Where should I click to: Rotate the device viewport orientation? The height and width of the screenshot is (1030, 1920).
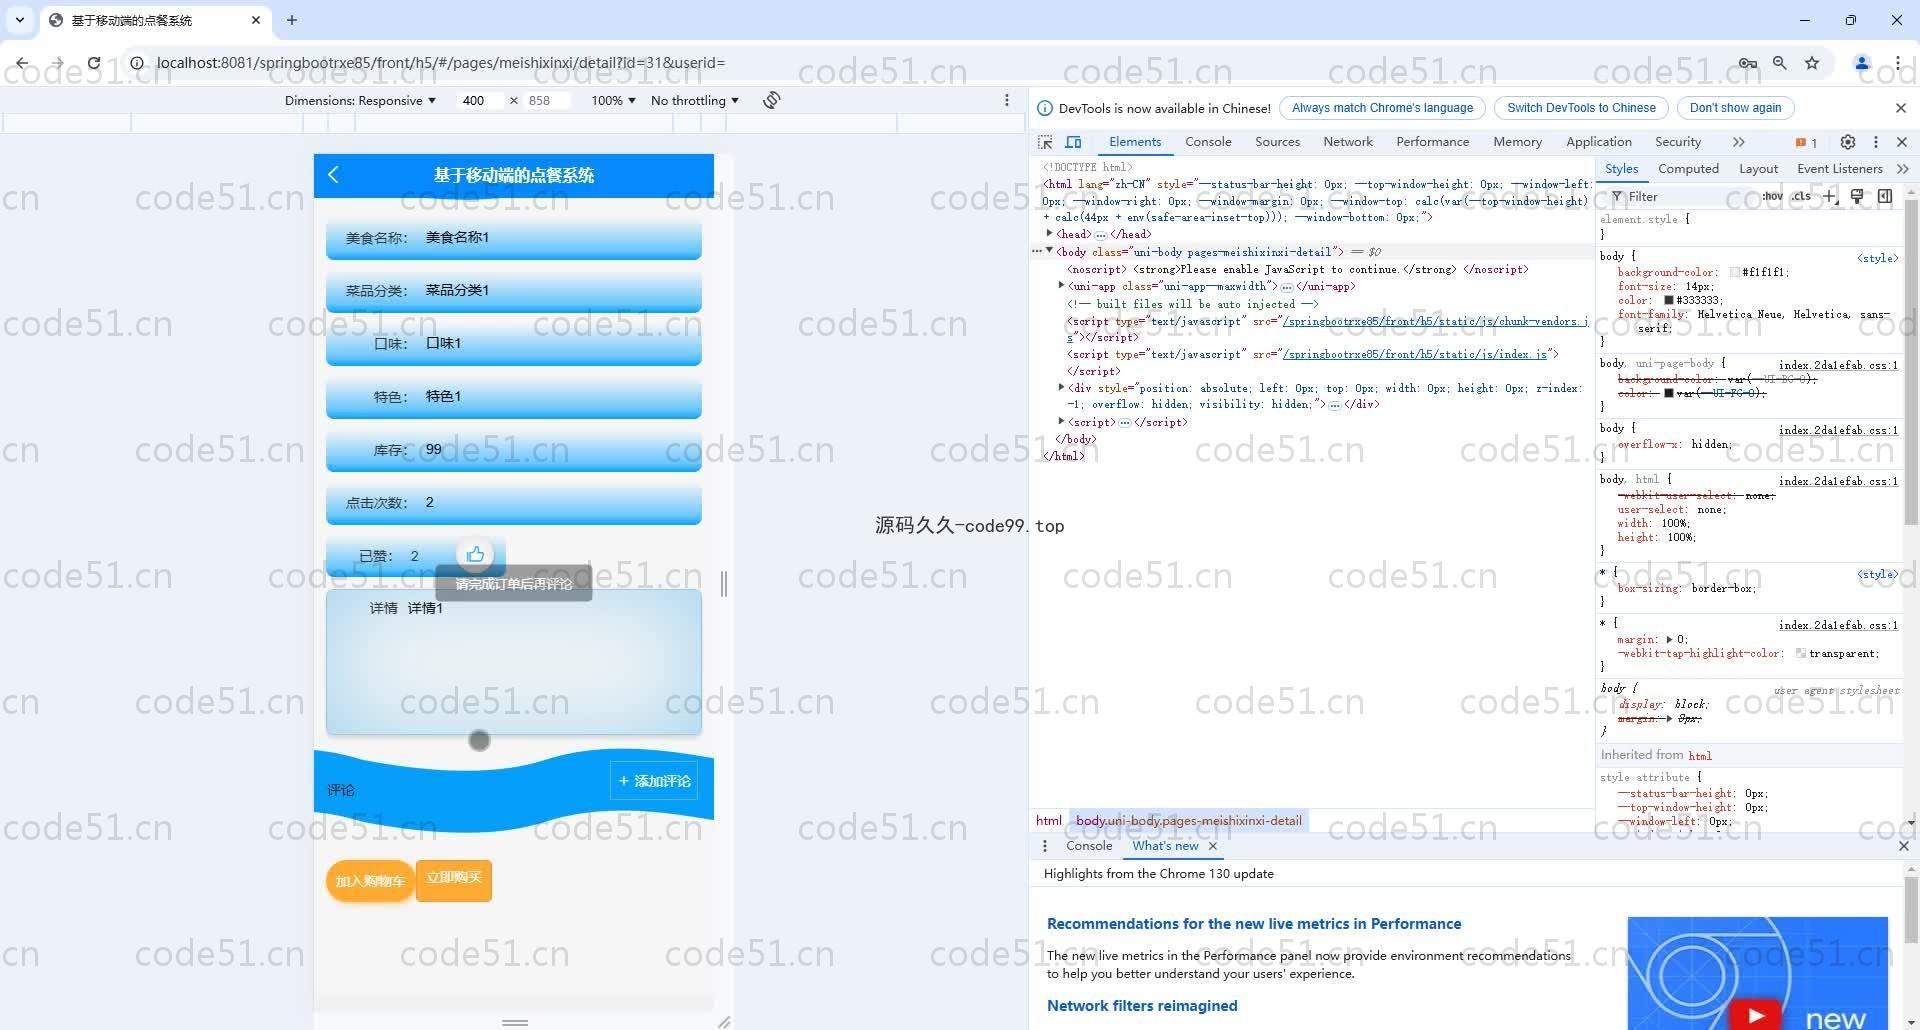point(772,100)
